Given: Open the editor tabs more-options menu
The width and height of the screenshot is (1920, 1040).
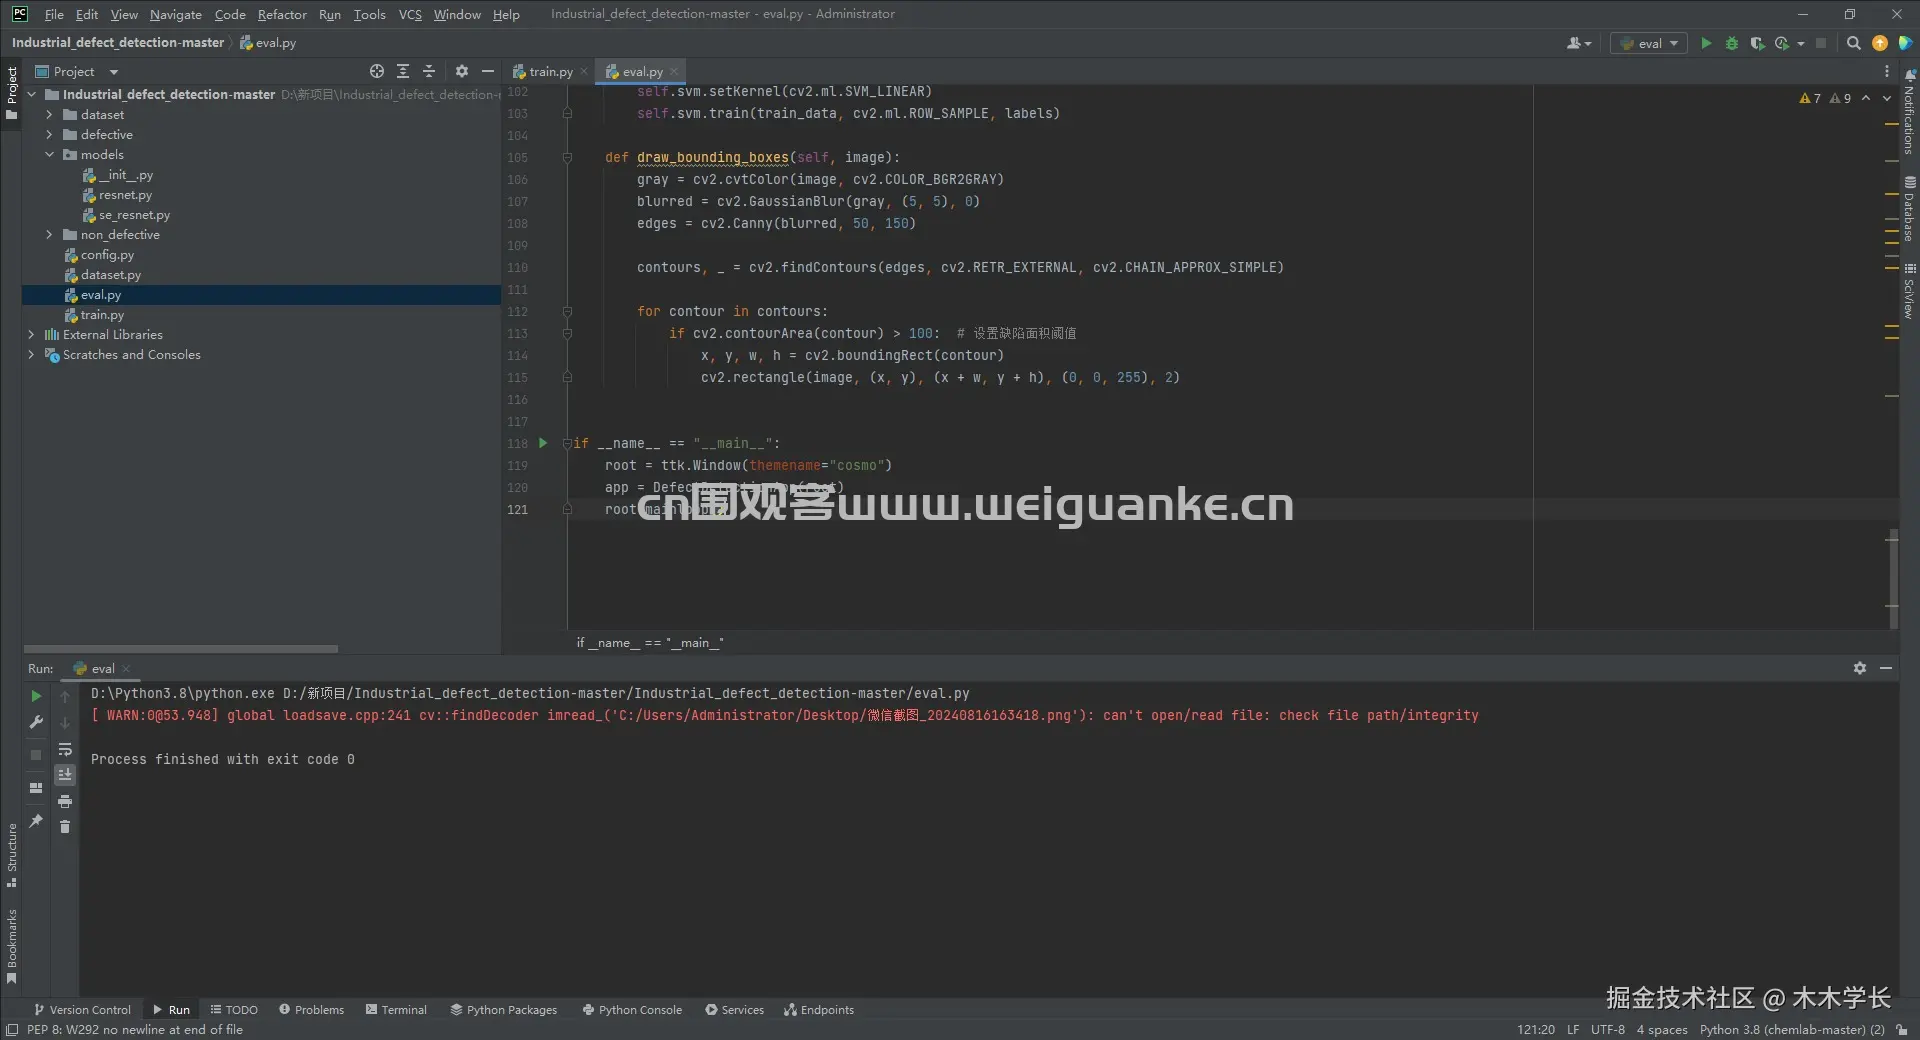Looking at the screenshot, I should point(1887,71).
